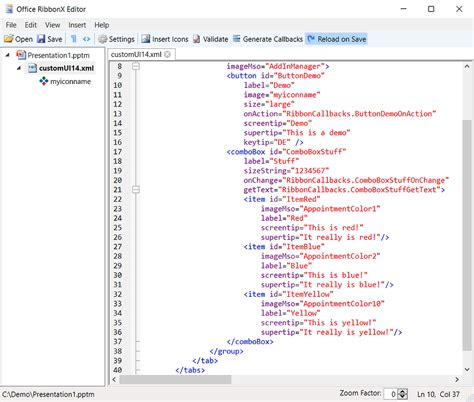Click line number 17 in the gutter

(x=117, y=152)
